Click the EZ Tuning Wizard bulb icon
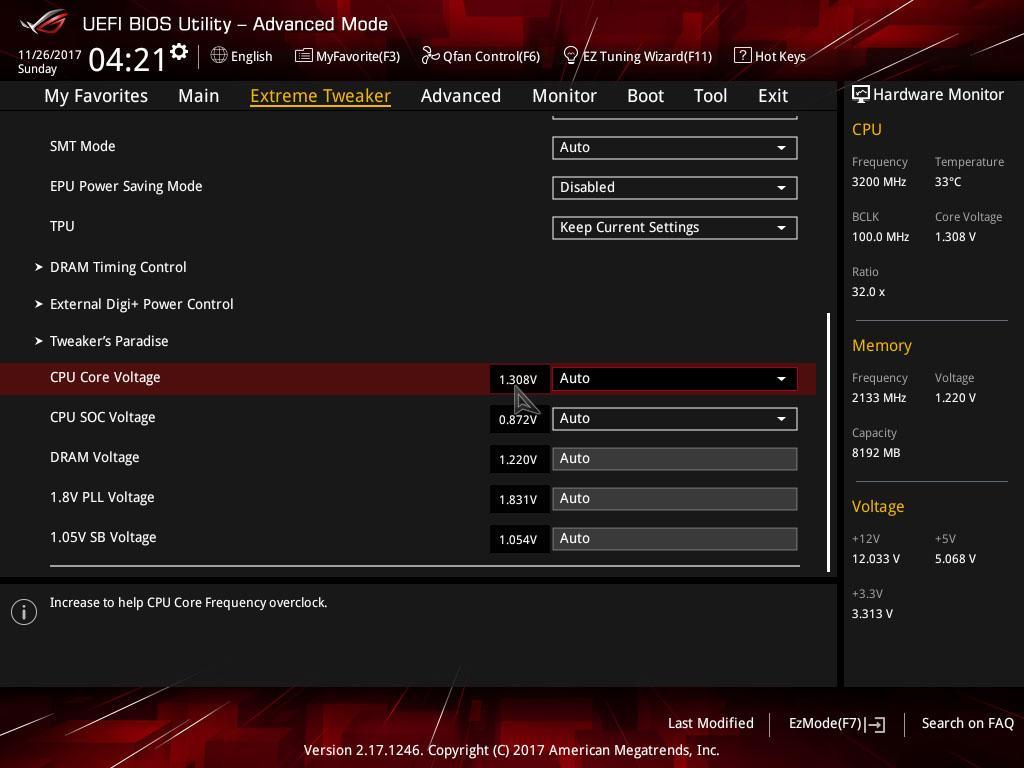 click(570, 56)
